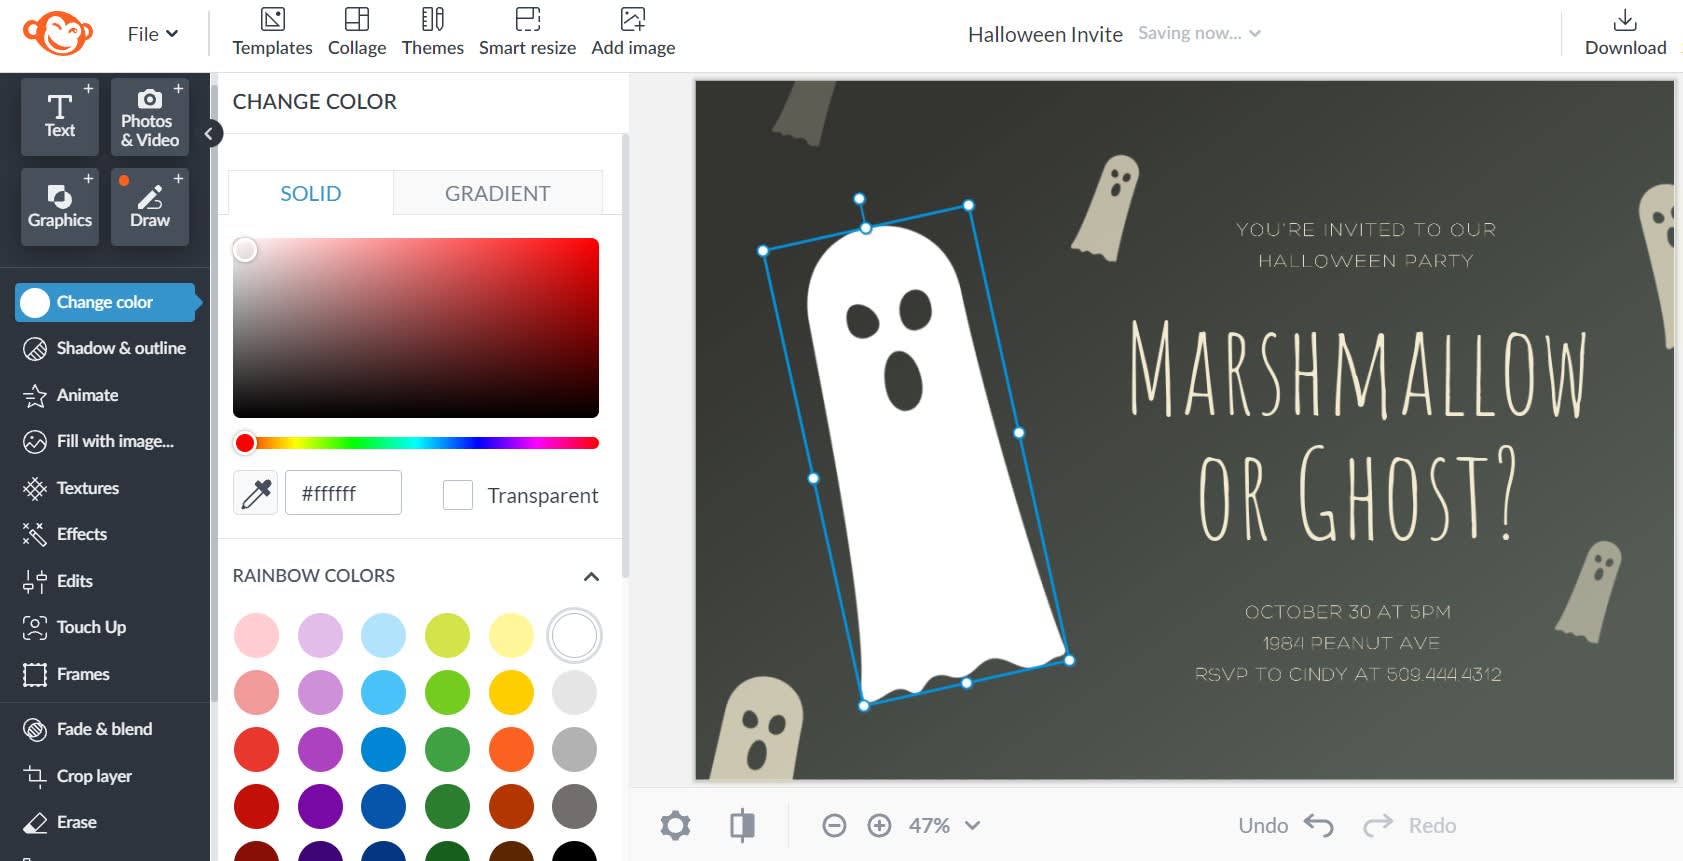Click Redo
Screen dimensions: 1683x861
(1409, 826)
